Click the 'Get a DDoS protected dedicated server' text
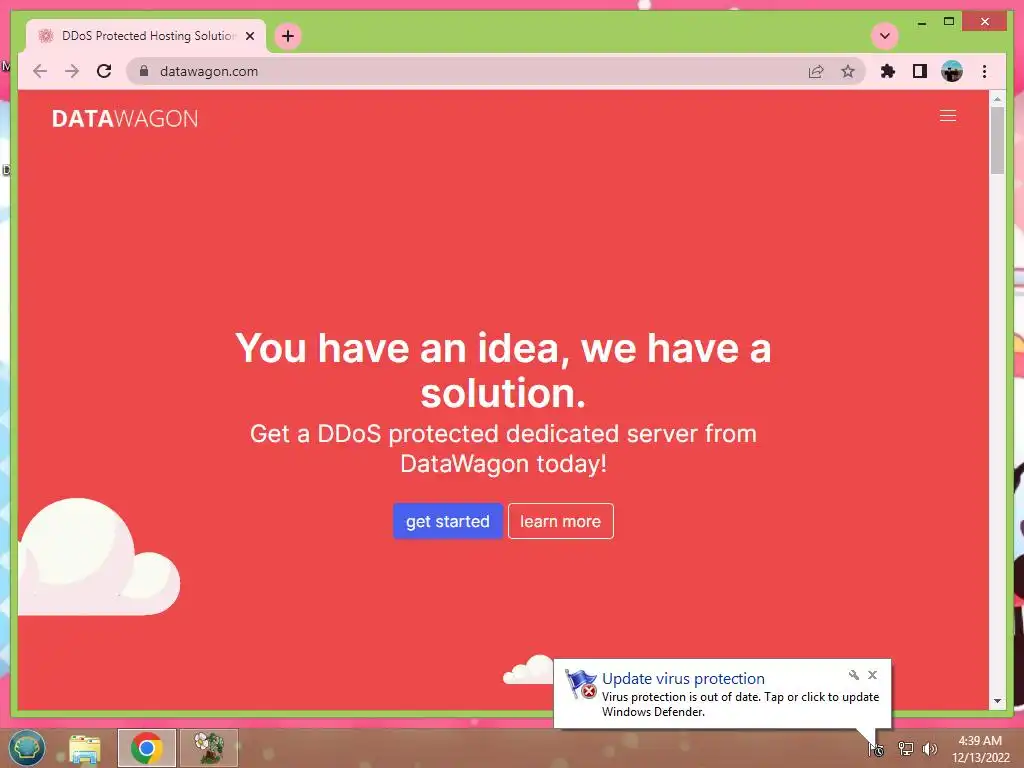This screenshot has width=1024, height=768. click(x=503, y=449)
